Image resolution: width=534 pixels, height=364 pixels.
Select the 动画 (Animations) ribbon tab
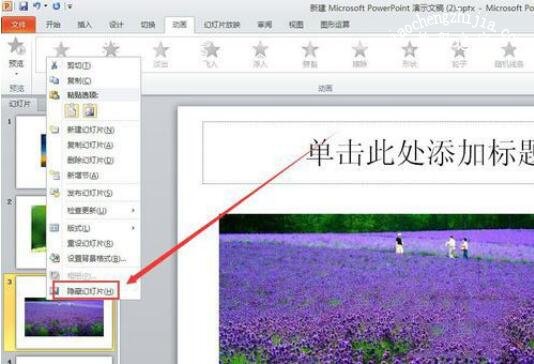click(x=179, y=25)
